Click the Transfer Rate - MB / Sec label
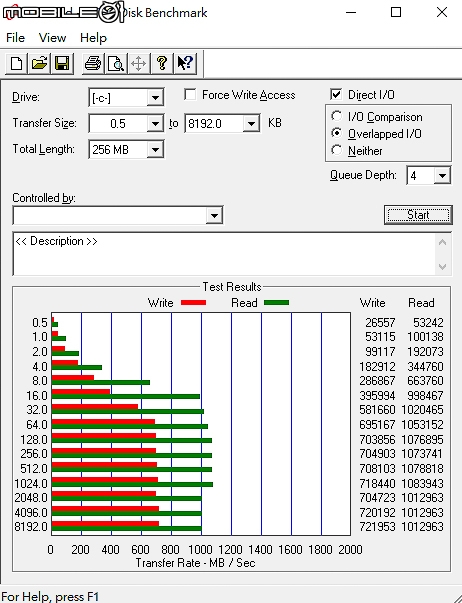This screenshot has height=603, width=462. (x=195, y=563)
